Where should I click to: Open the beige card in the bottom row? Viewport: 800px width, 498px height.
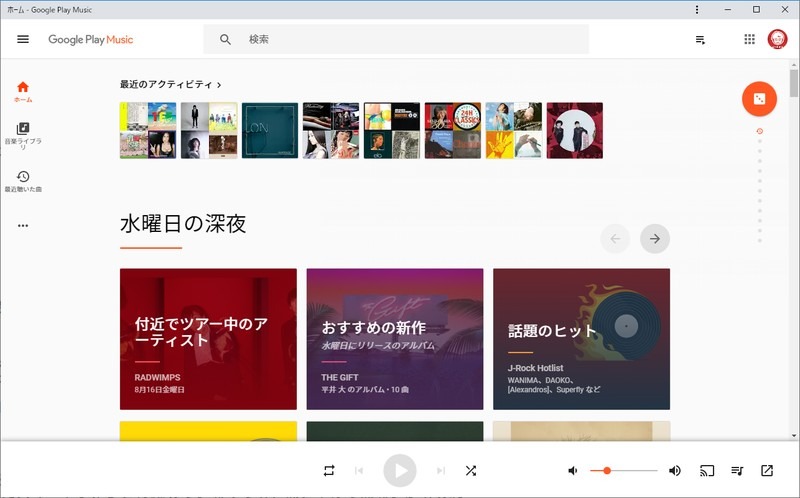582,431
